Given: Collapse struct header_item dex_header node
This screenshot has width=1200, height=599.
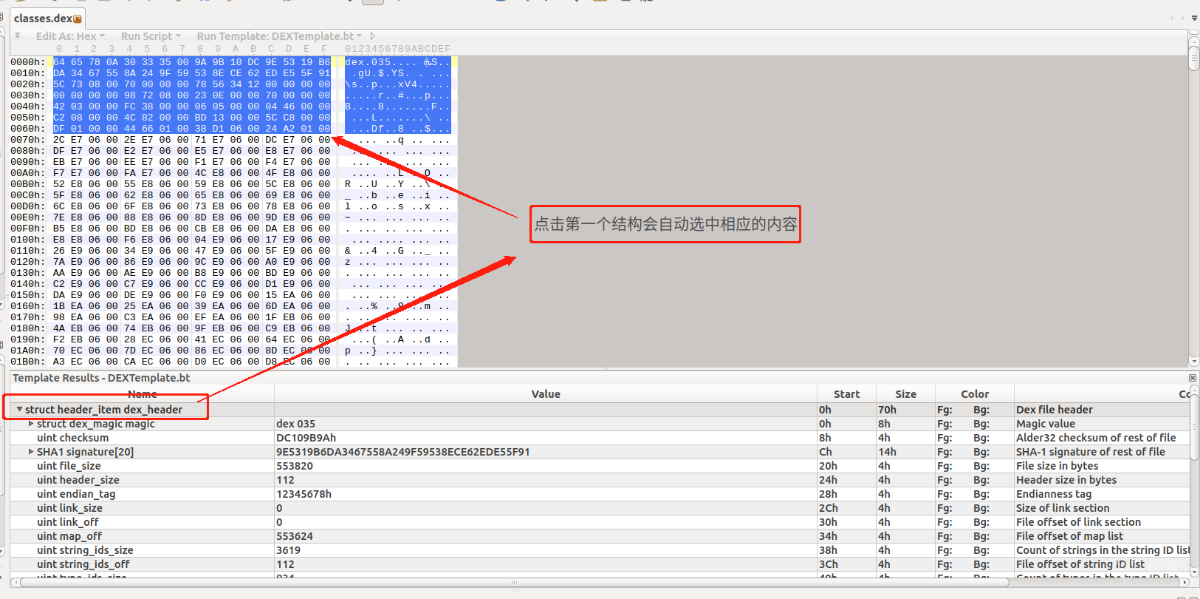Looking at the screenshot, I should 19,410.
